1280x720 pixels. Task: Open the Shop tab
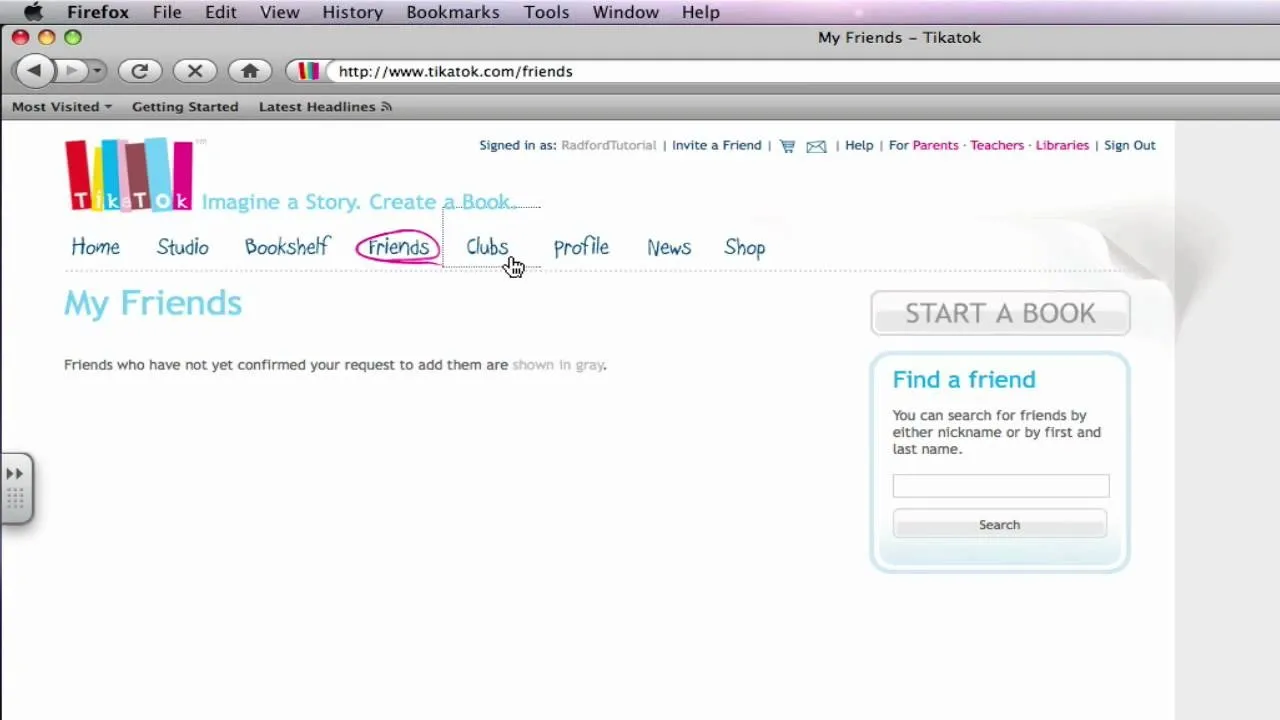point(744,248)
